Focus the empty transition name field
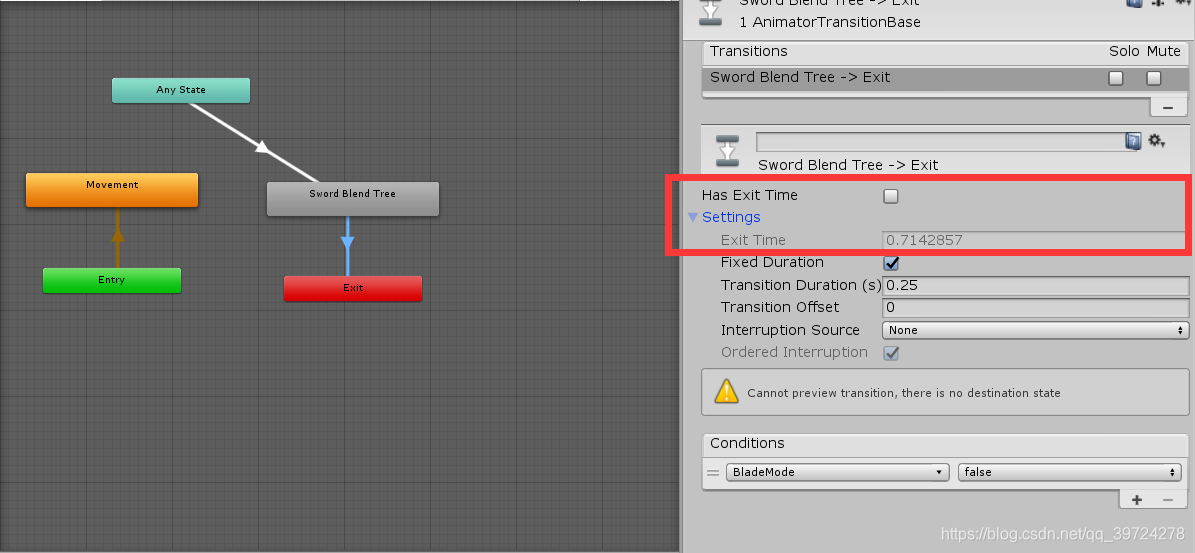This screenshot has width=1195, height=553. coord(941,142)
